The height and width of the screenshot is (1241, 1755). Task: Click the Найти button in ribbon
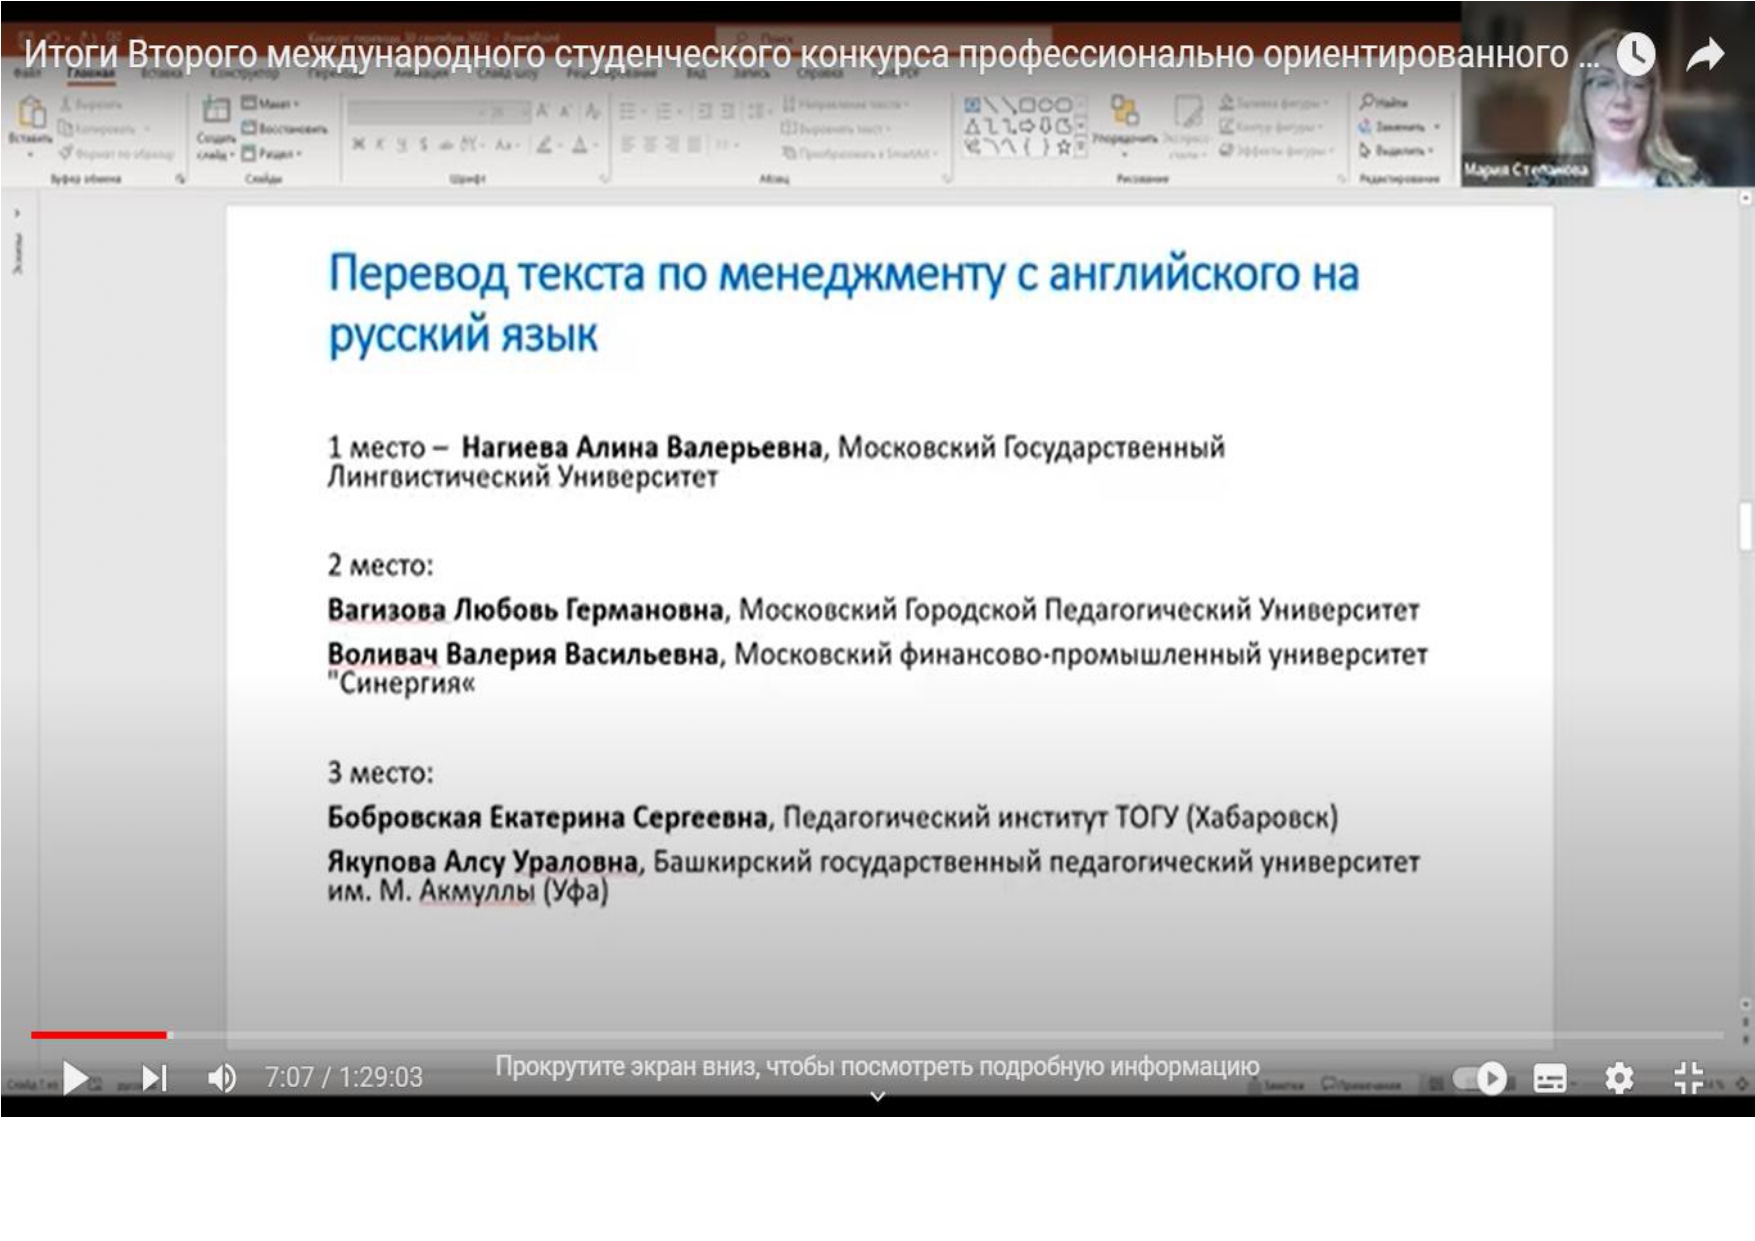pyautogui.click(x=1385, y=102)
